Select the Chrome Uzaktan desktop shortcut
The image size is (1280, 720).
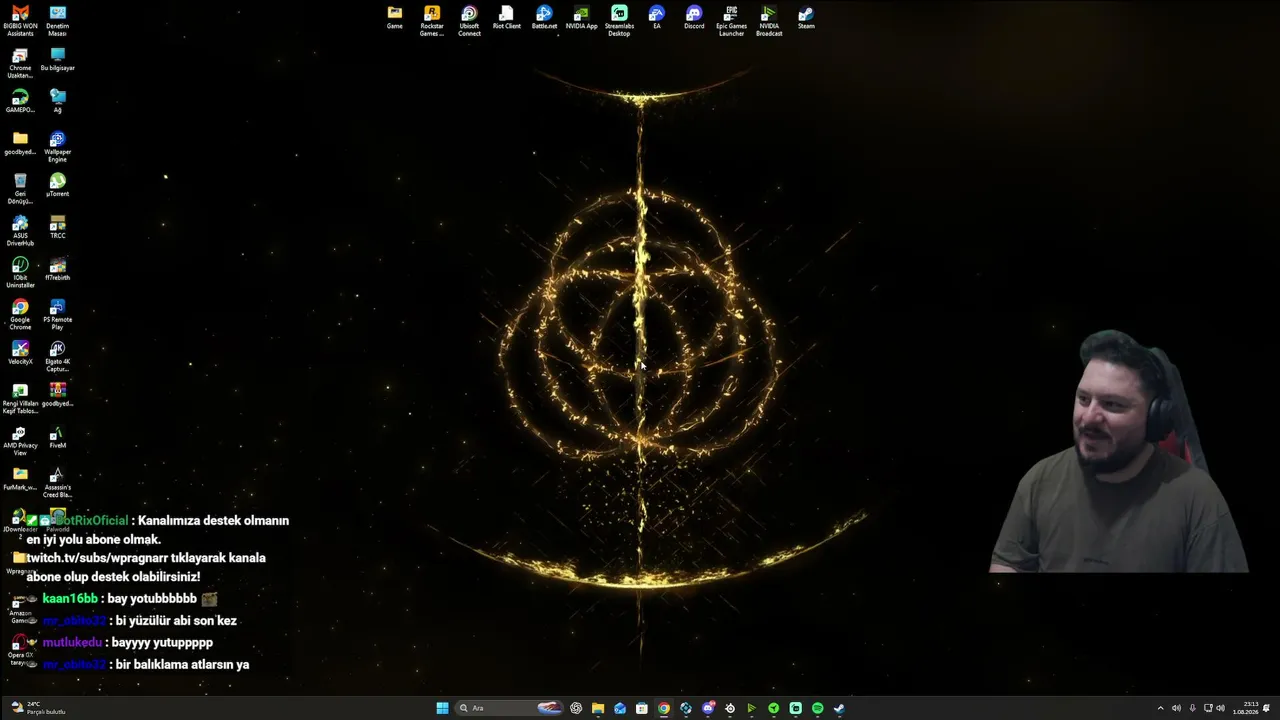click(20, 63)
